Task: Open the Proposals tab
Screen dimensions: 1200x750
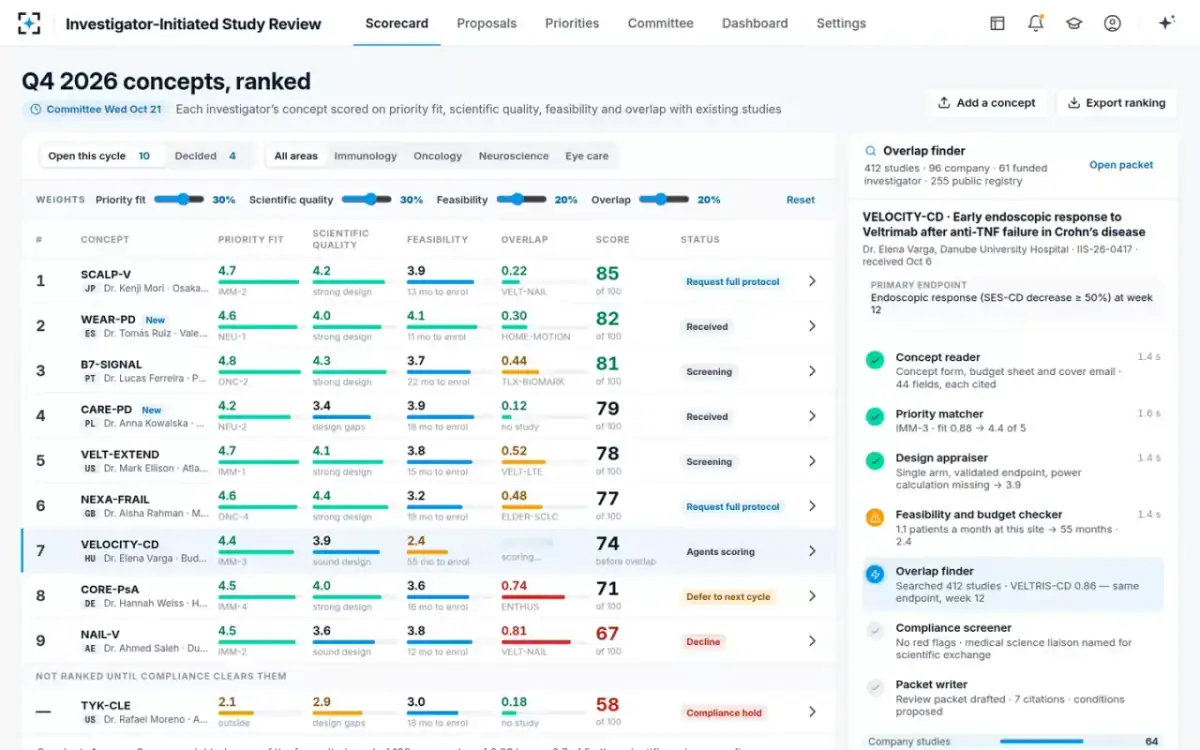Action: (487, 23)
